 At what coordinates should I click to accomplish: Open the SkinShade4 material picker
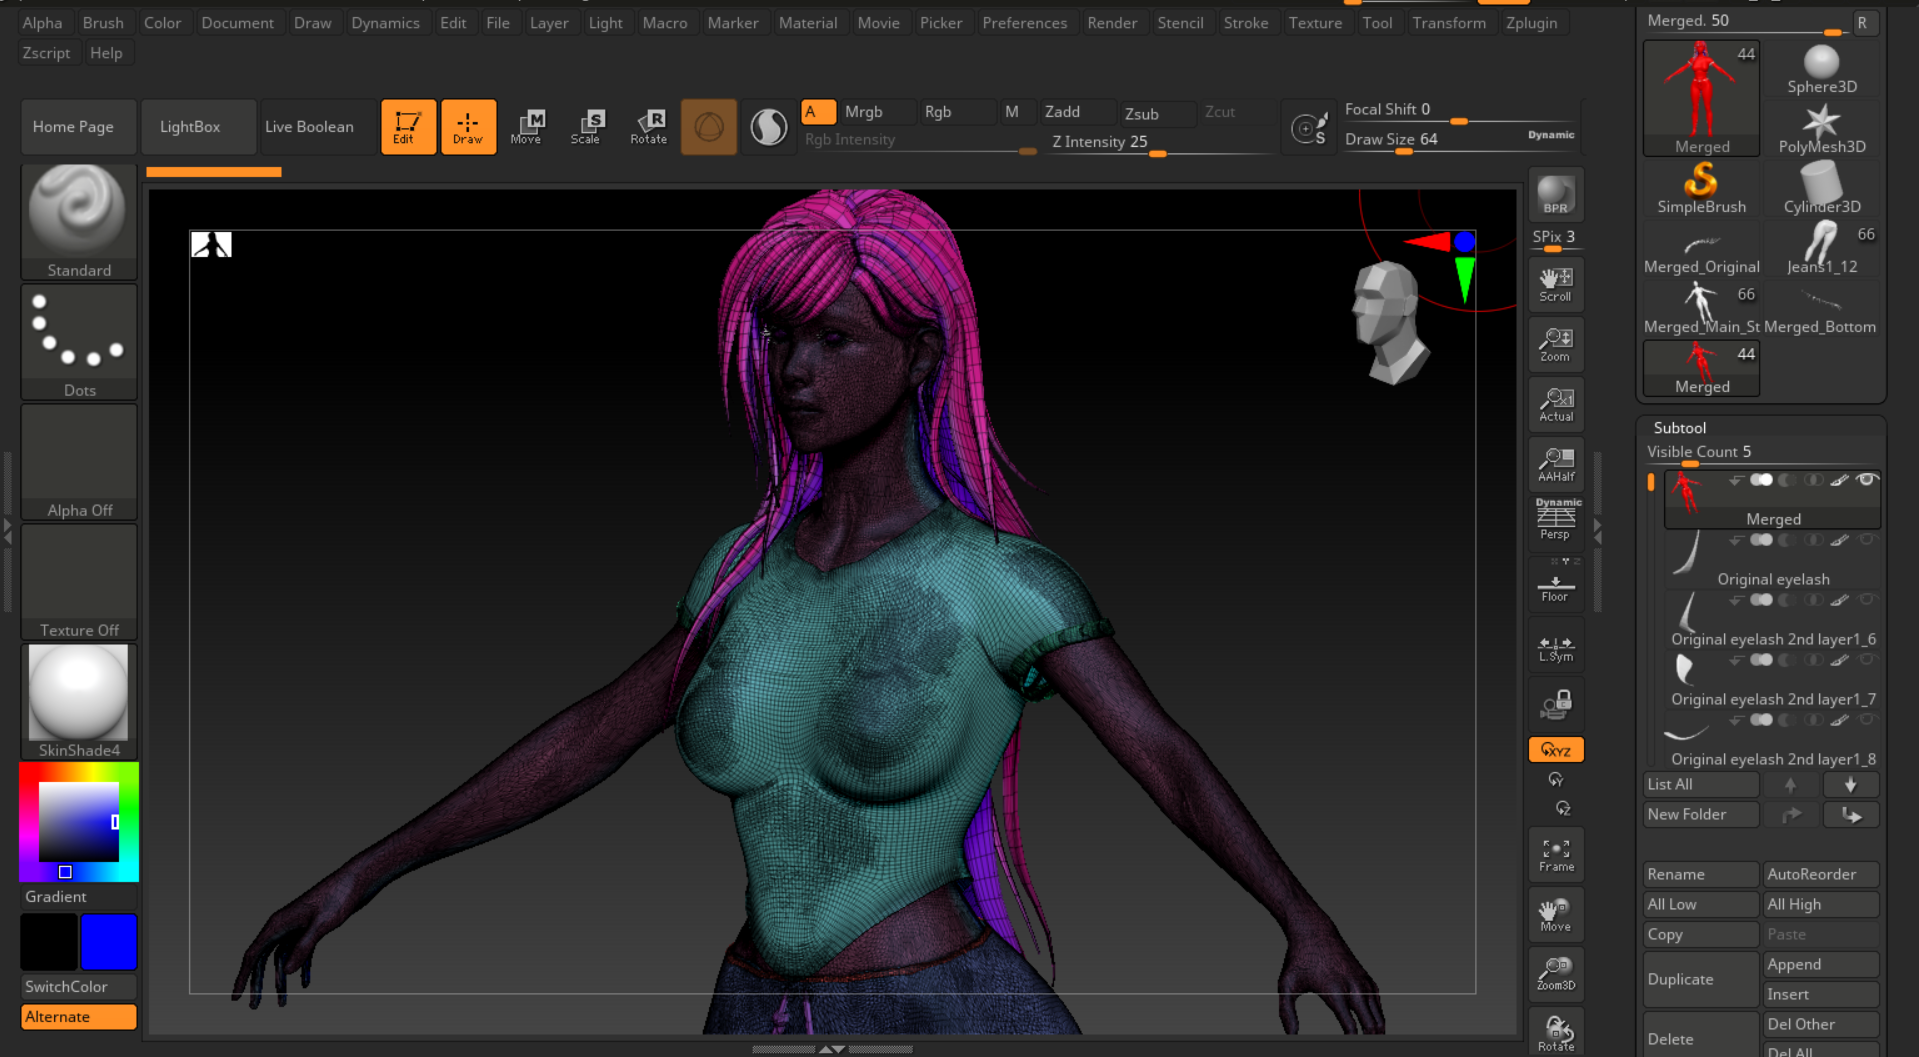pos(78,692)
